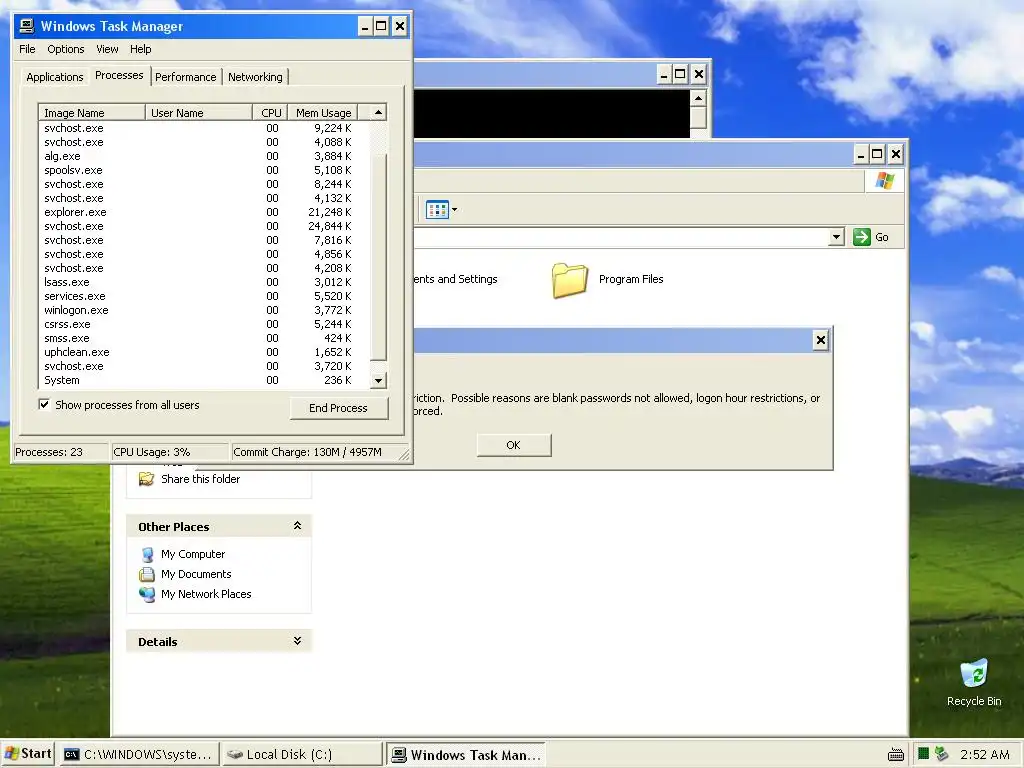Open the View menu in Task Manager
Screen dimensions: 1024x768
[107, 49]
